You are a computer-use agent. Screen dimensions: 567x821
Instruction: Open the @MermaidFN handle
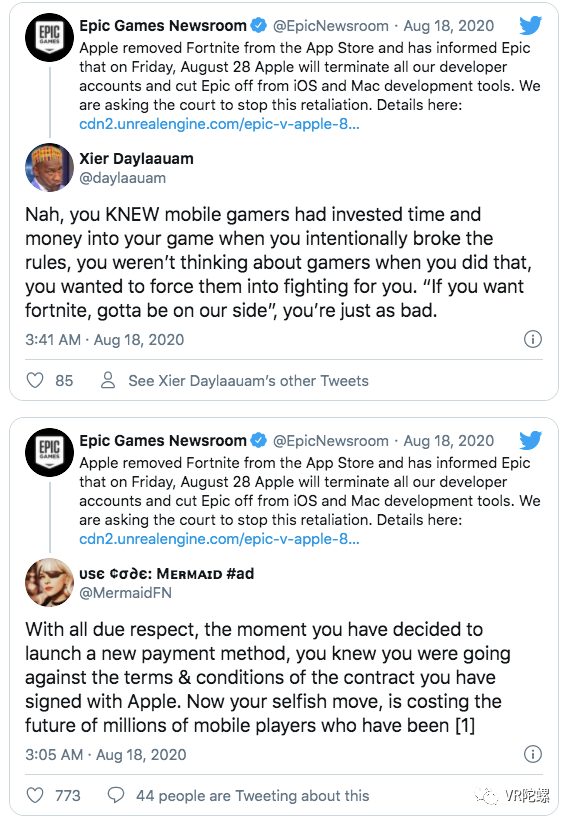click(x=125, y=593)
